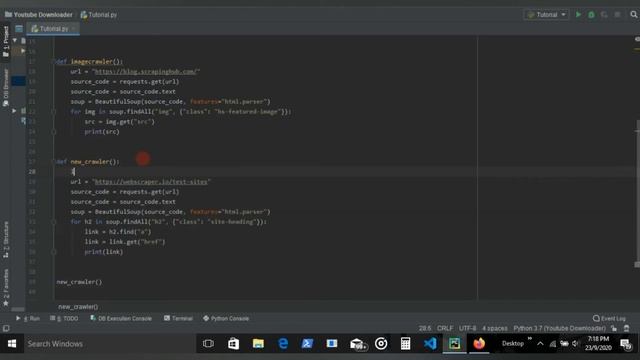
Task: Click print(link) line in editor
Action: click(x=104, y=252)
